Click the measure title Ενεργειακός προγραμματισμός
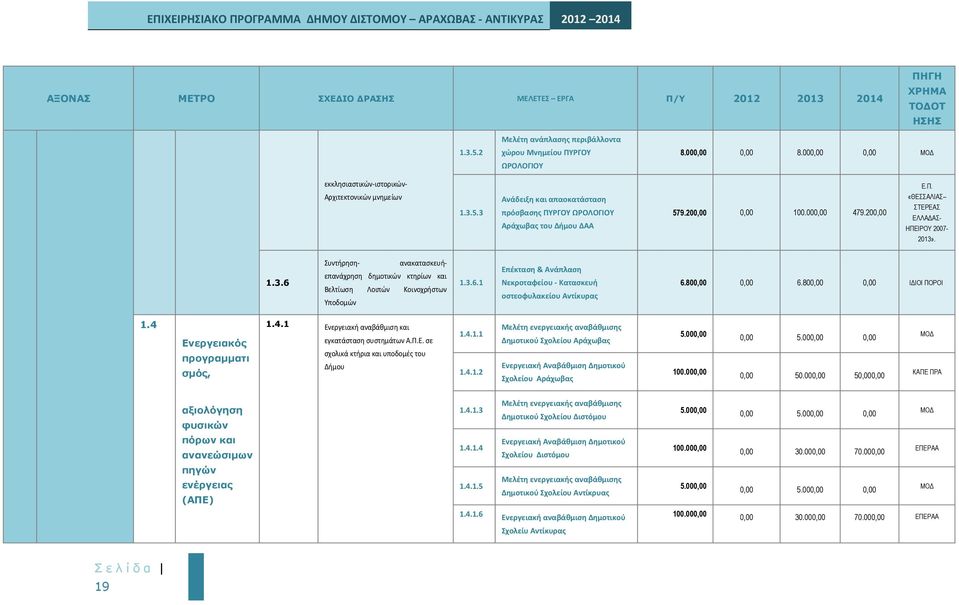Viewport: 959px width, 605px height. pos(215,358)
